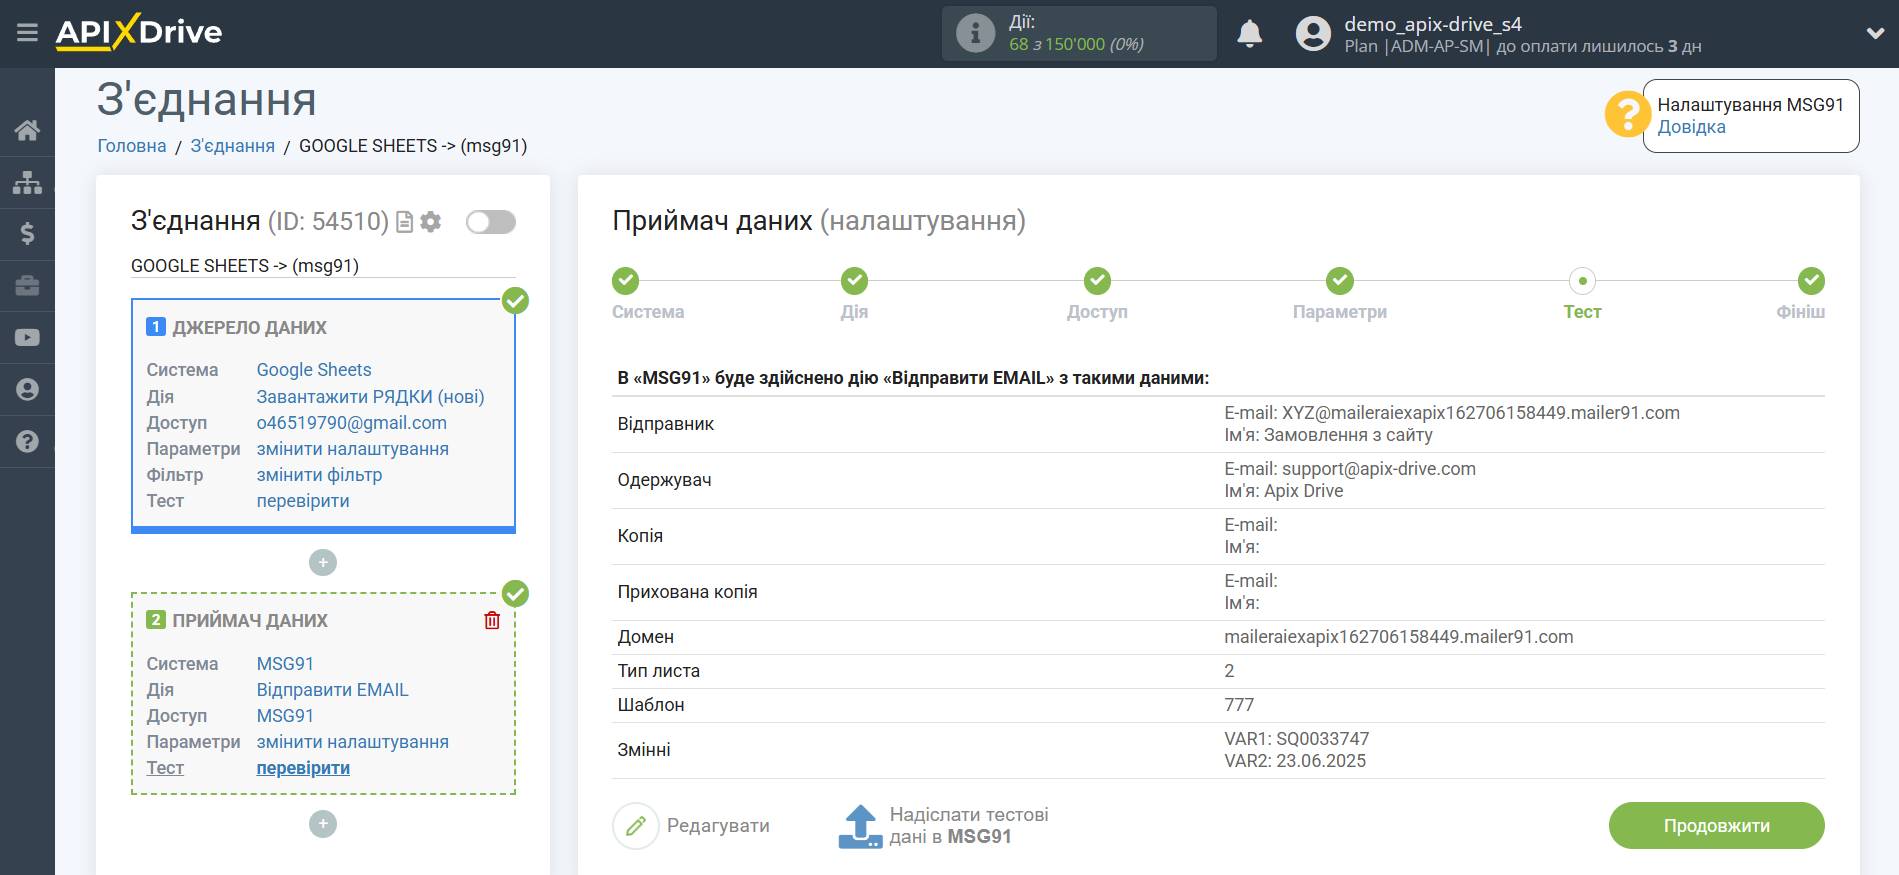The height and width of the screenshot is (875, 1899).
Task: Open o46519790@gmail.com access link
Action: click(x=352, y=423)
